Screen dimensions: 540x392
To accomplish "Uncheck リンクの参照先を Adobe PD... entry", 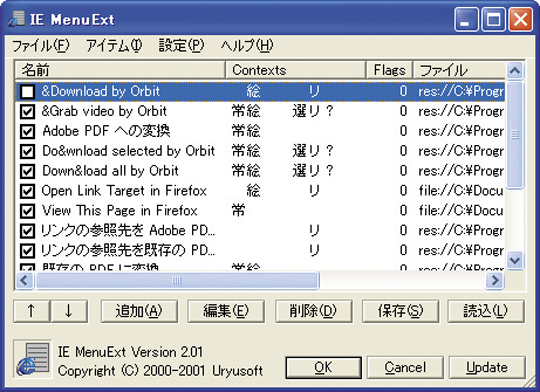I will (28, 231).
